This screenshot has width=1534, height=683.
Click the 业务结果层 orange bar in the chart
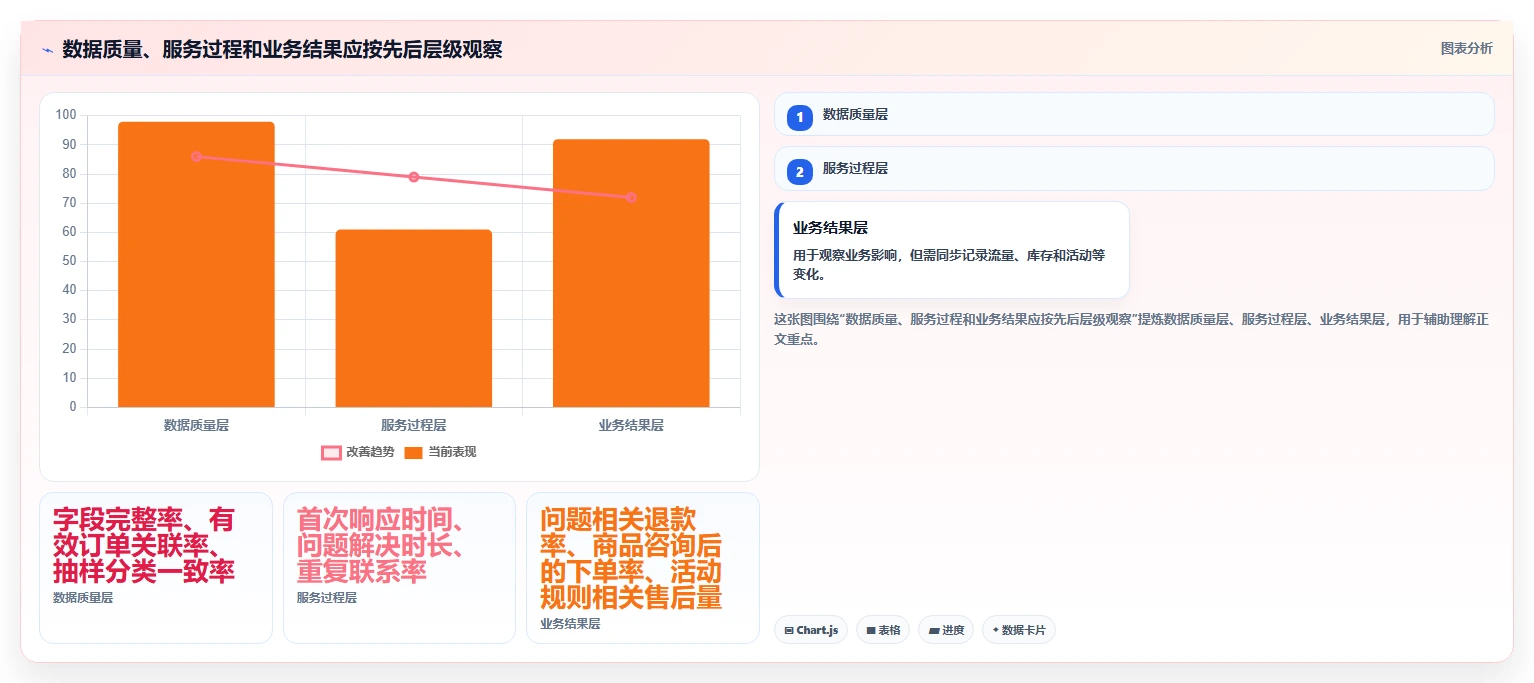point(631,273)
